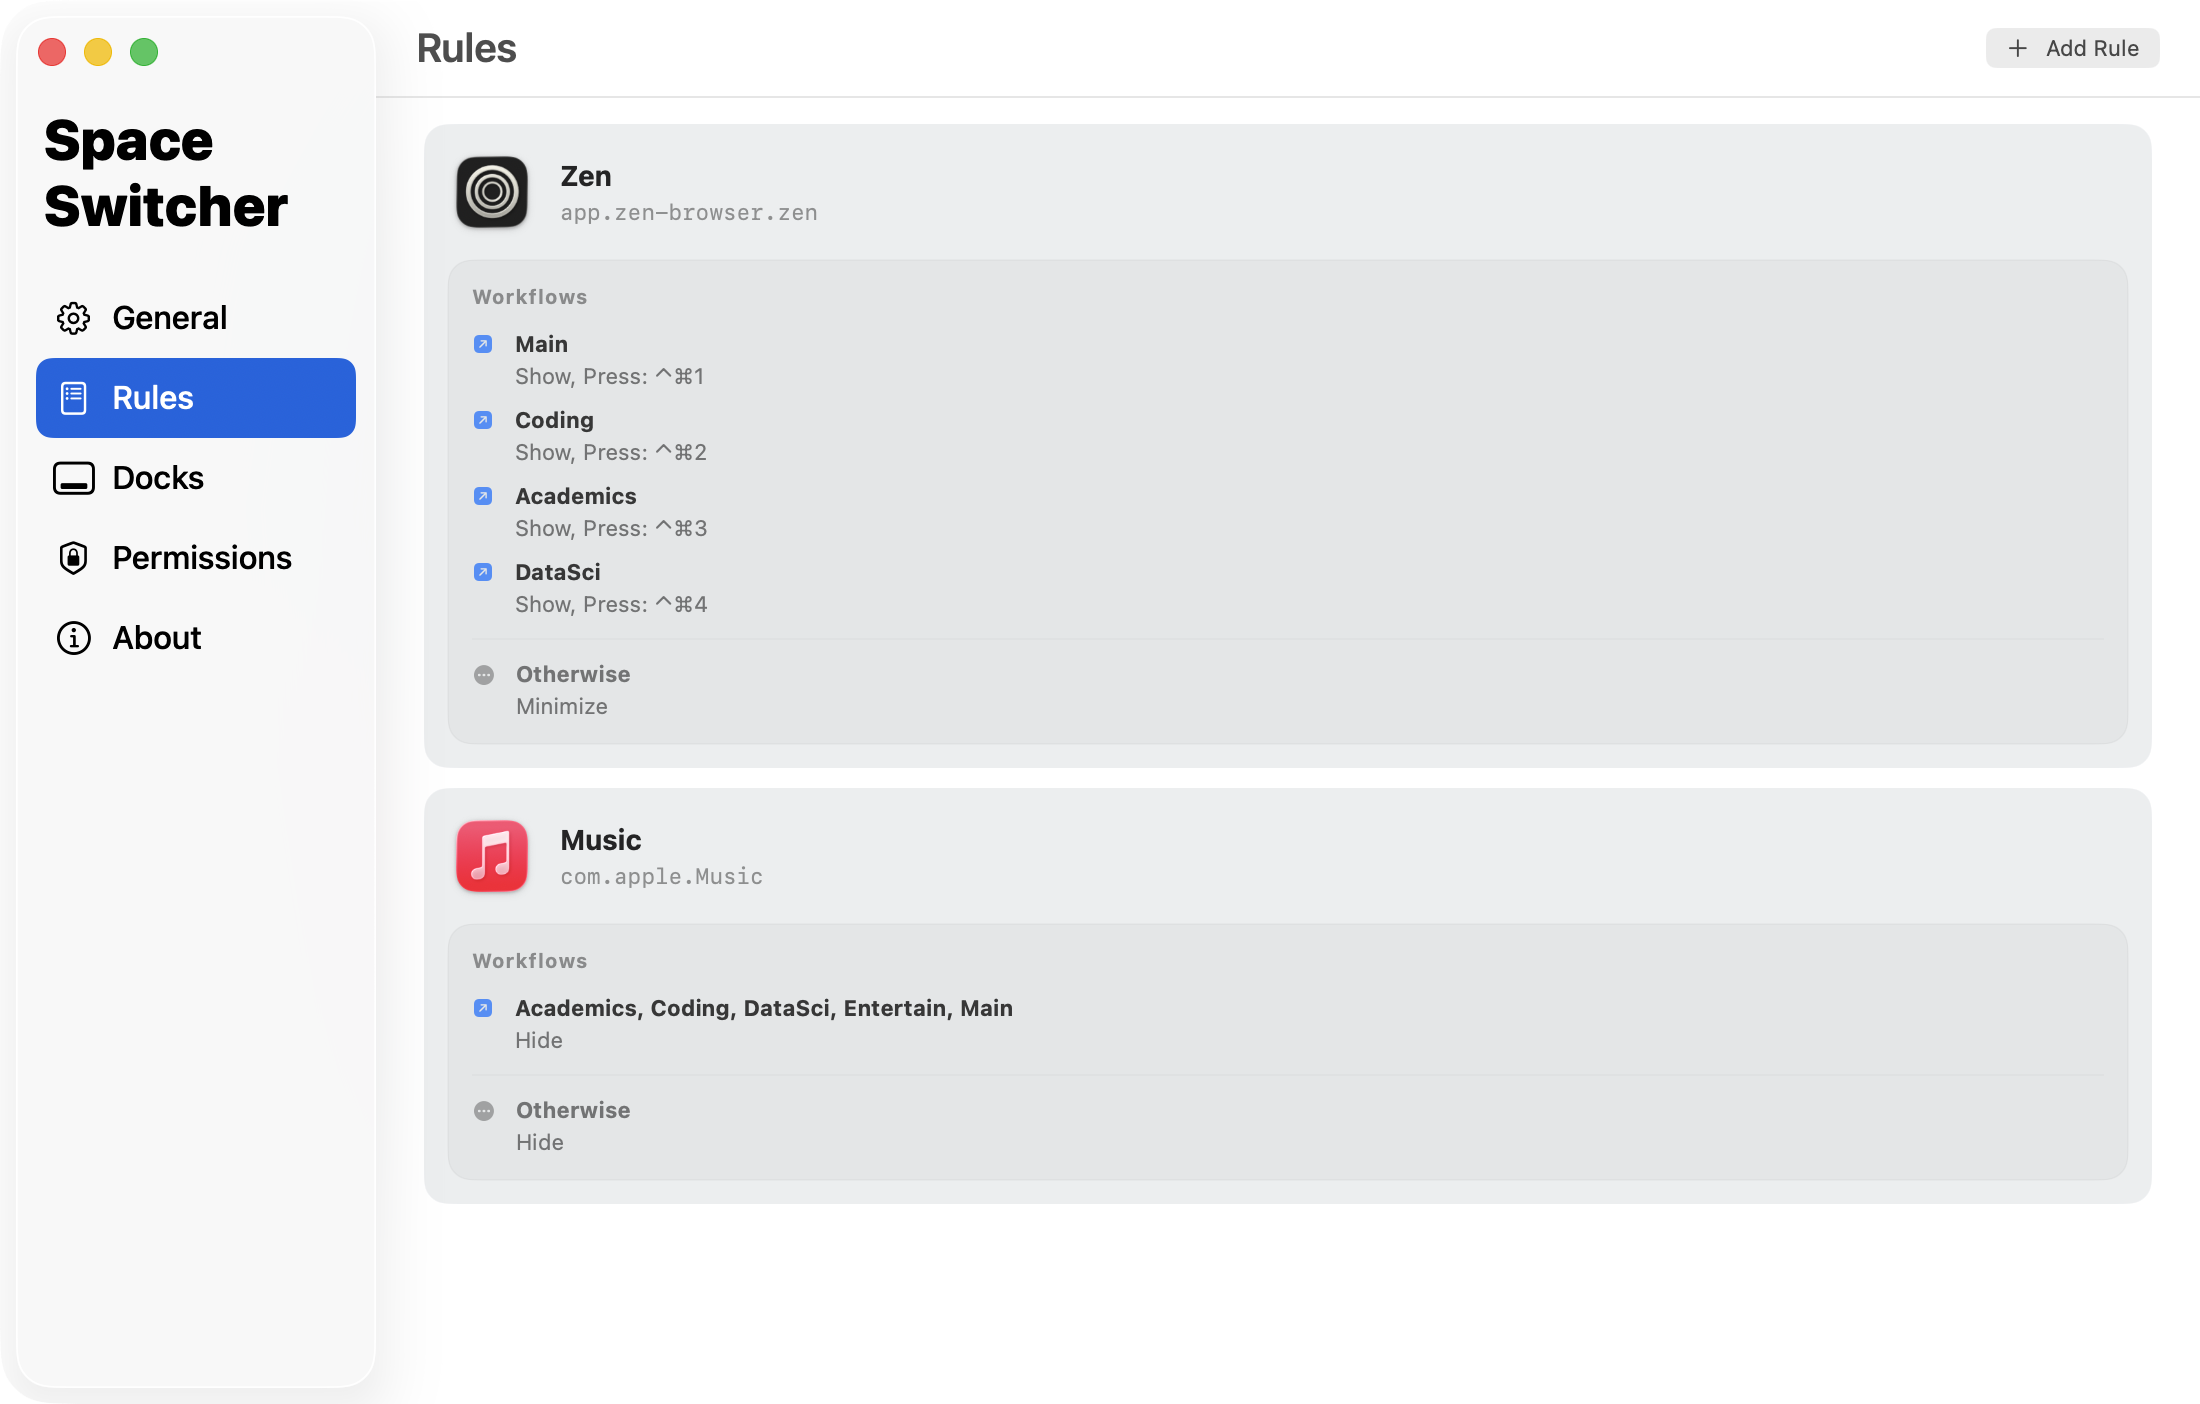Click the Rules page heading
The image size is (2200, 1404).
[466, 48]
